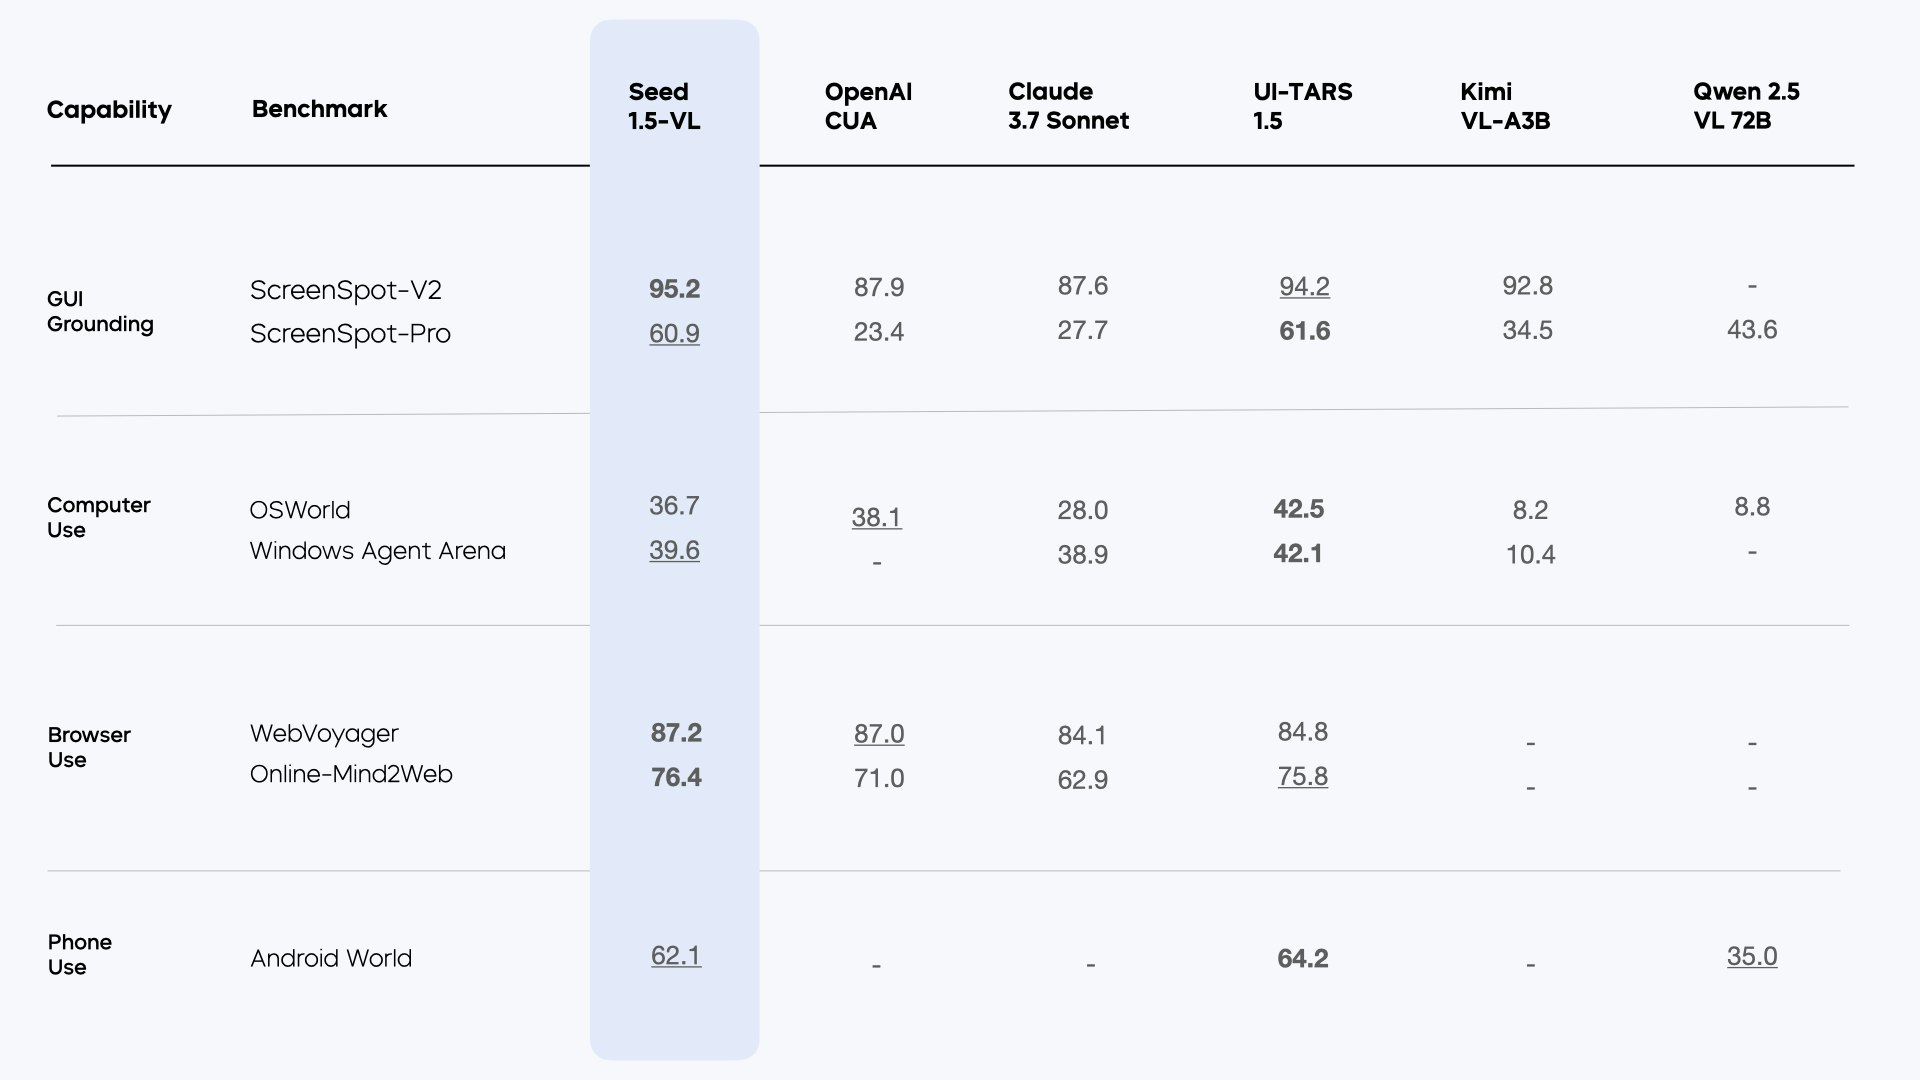Click the underlined 94.2 UI-TARS score

[1304, 287]
